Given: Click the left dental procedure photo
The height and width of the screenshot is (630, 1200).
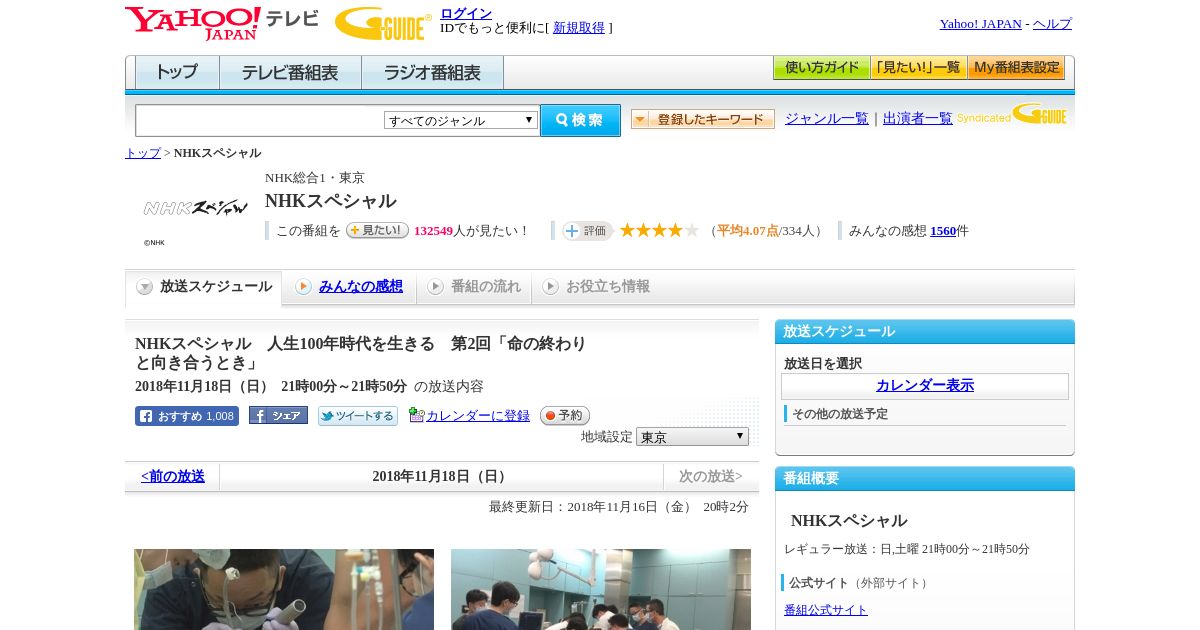Looking at the screenshot, I should point(284,589).
